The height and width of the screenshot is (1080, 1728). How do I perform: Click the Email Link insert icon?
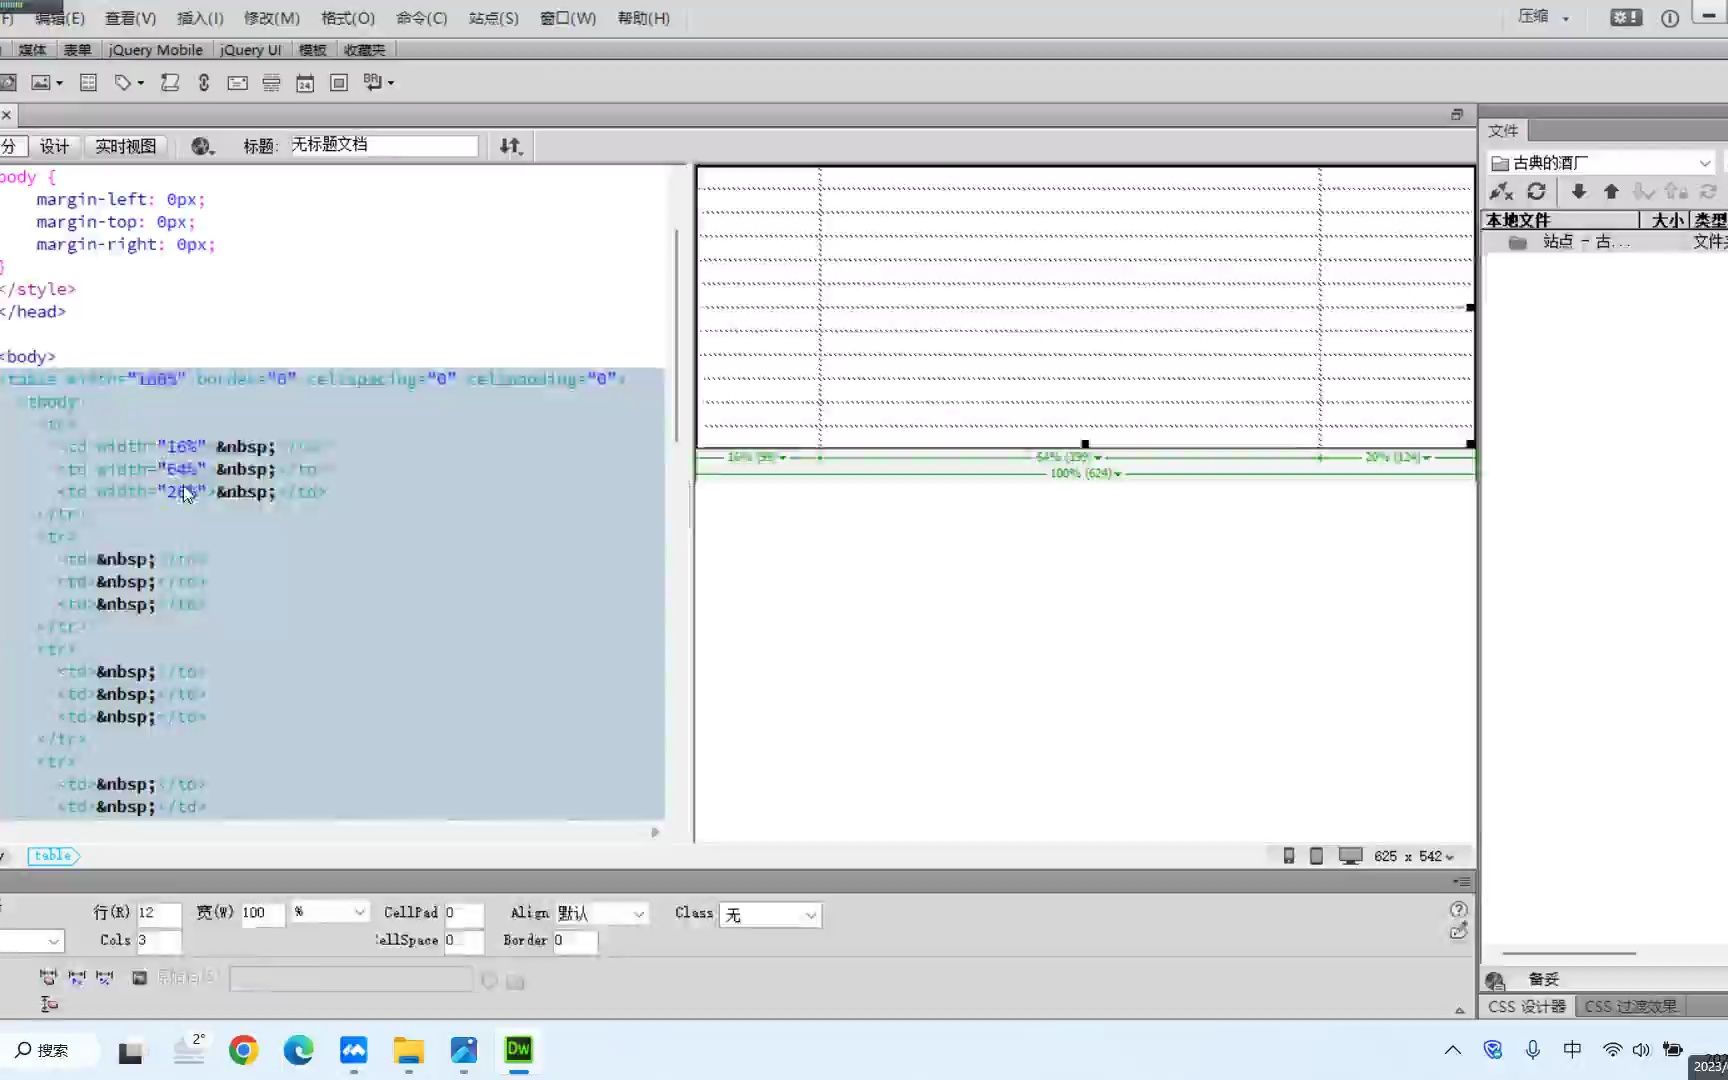point(237,83)
